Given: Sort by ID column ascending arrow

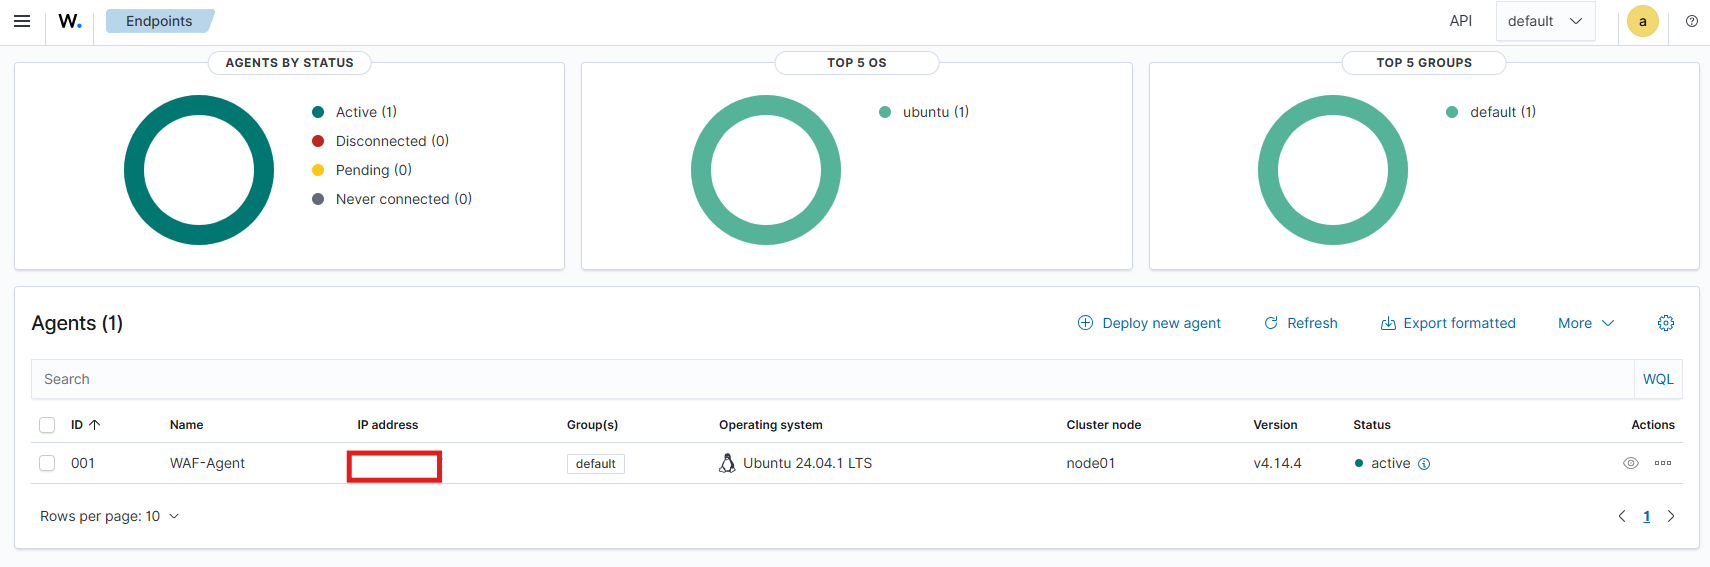Looking at the screenshot, I should [95, 425].
